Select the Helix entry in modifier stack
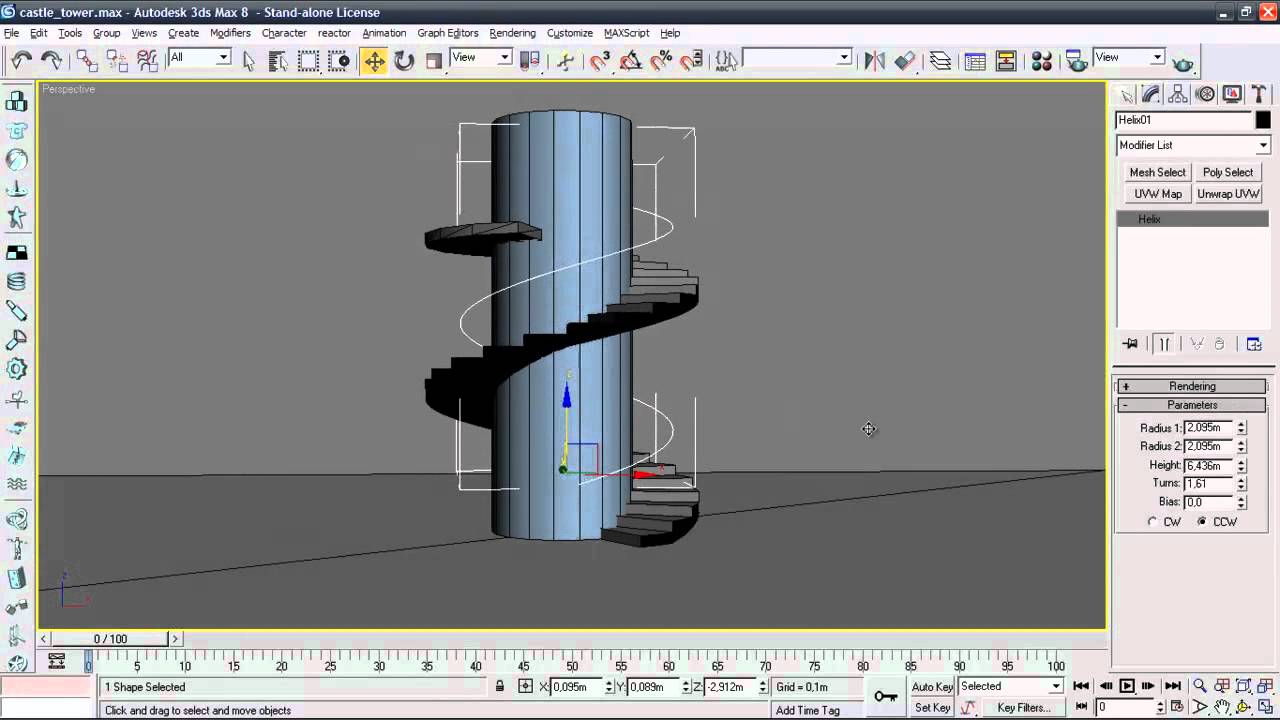1280x720 pixels. tap(1192, 219)
